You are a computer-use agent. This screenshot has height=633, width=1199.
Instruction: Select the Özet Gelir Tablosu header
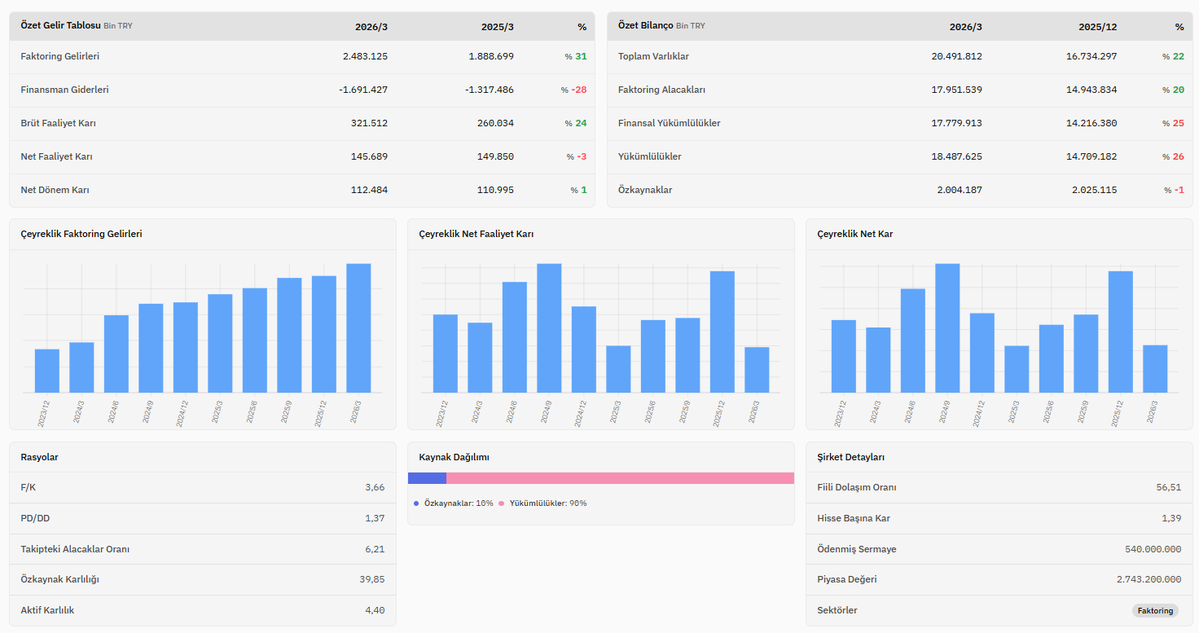coord(60,25)
